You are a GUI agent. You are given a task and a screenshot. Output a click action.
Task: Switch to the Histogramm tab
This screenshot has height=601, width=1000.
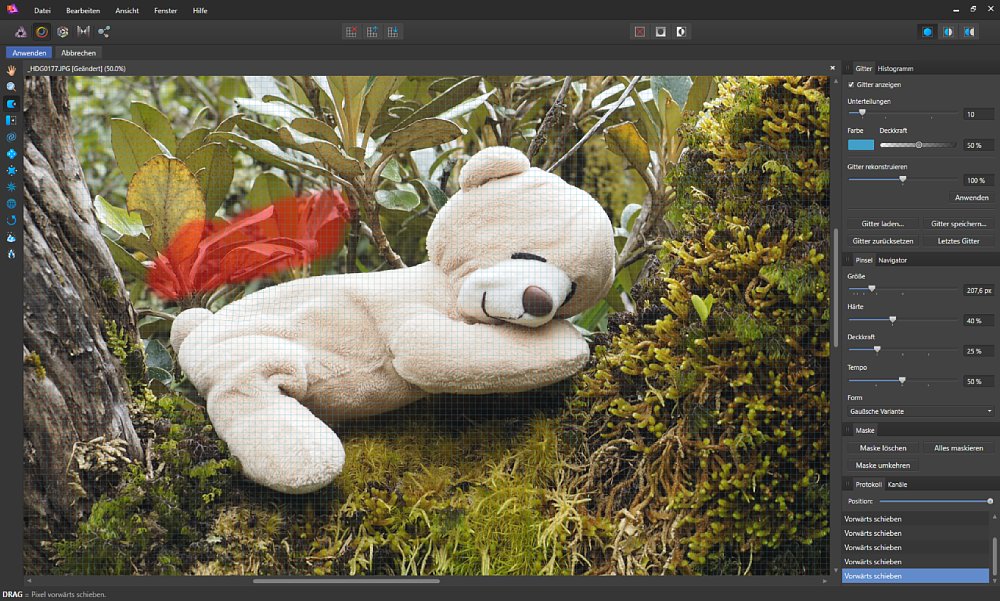click(895, 68)
